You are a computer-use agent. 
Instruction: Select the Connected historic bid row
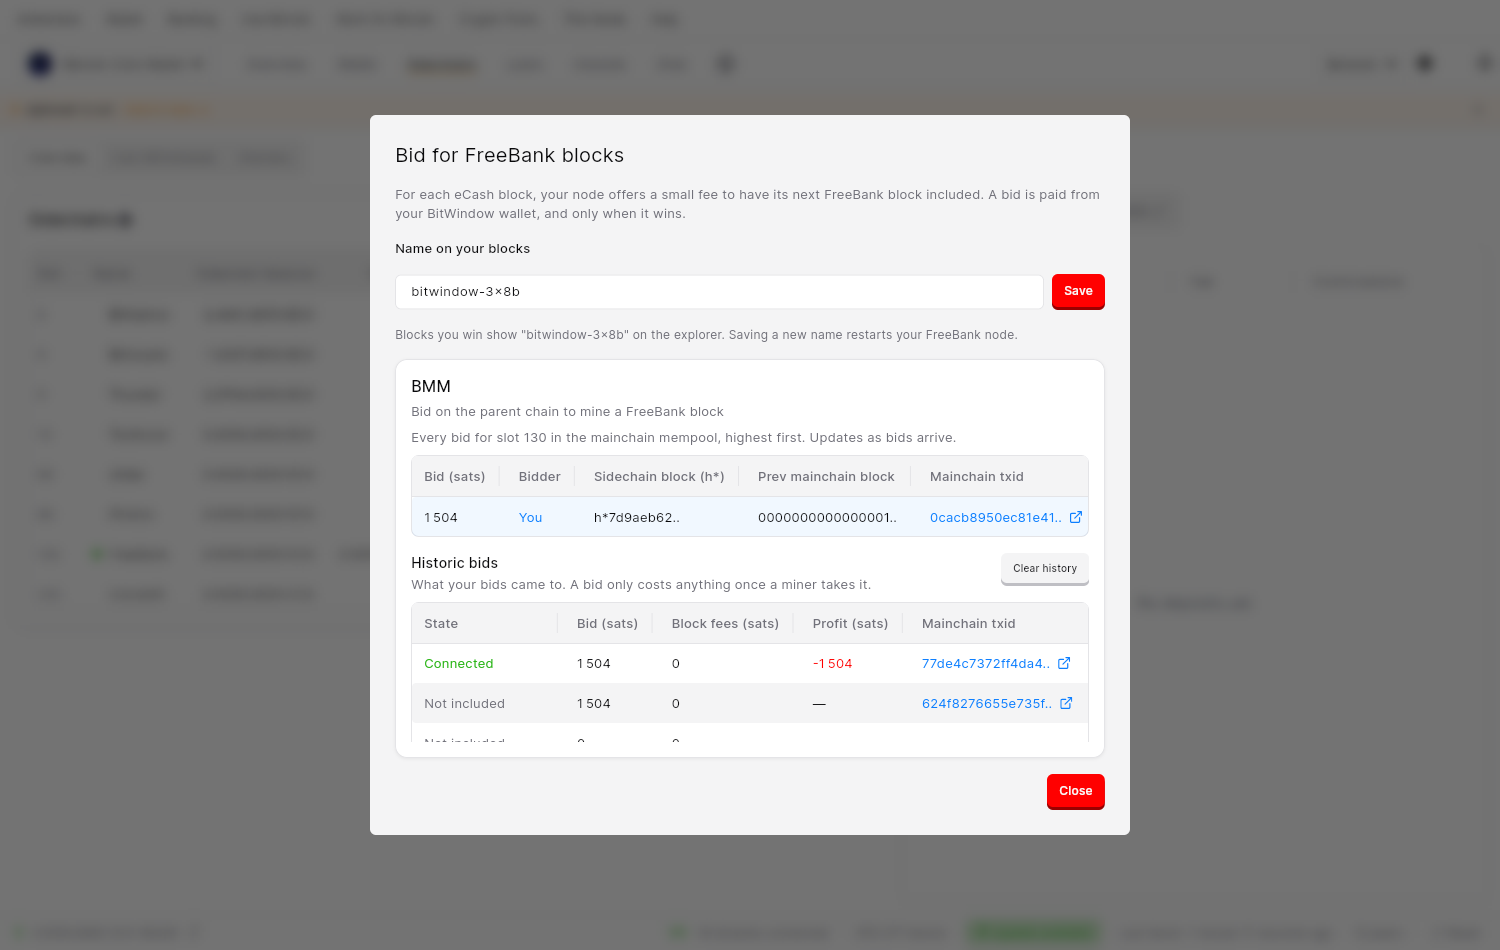click(x=750, y=663)
